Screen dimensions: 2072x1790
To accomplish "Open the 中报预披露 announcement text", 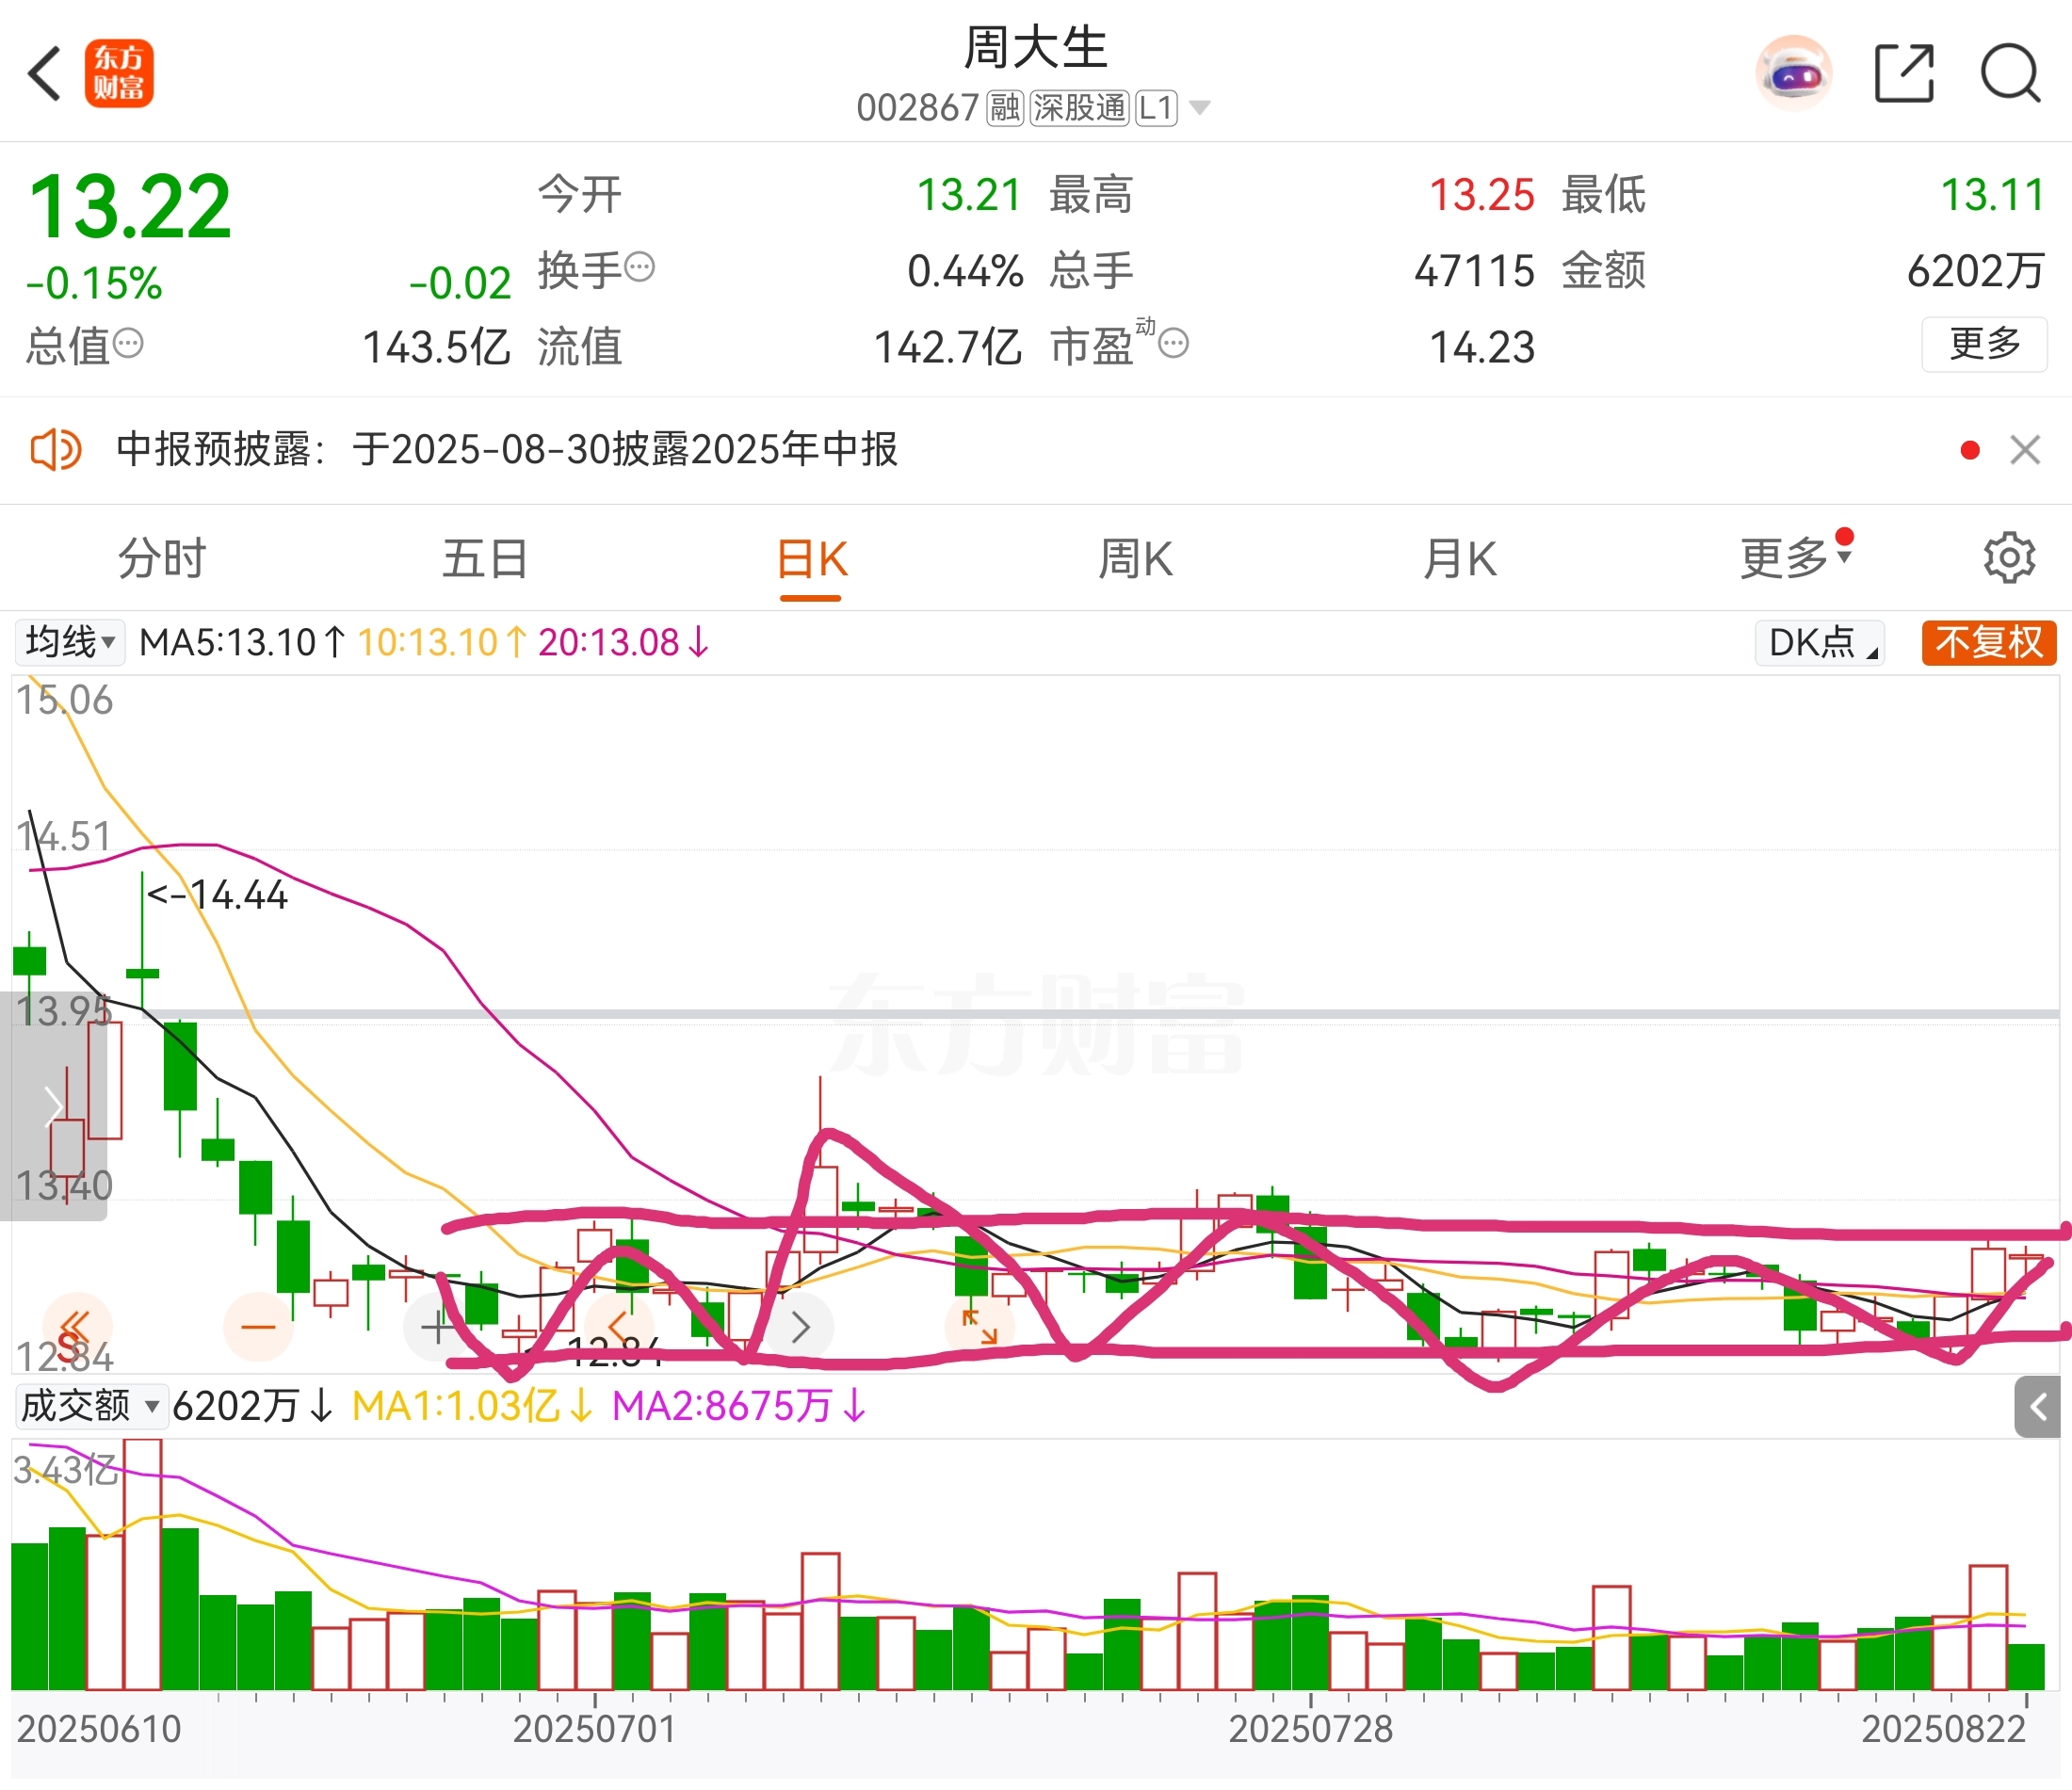I will pyautogui.click(x=507, y=450).
